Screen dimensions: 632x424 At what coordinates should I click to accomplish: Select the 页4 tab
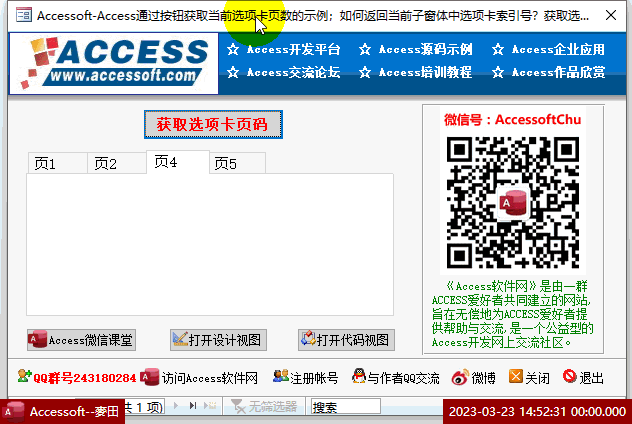click(x=178, y=162)
